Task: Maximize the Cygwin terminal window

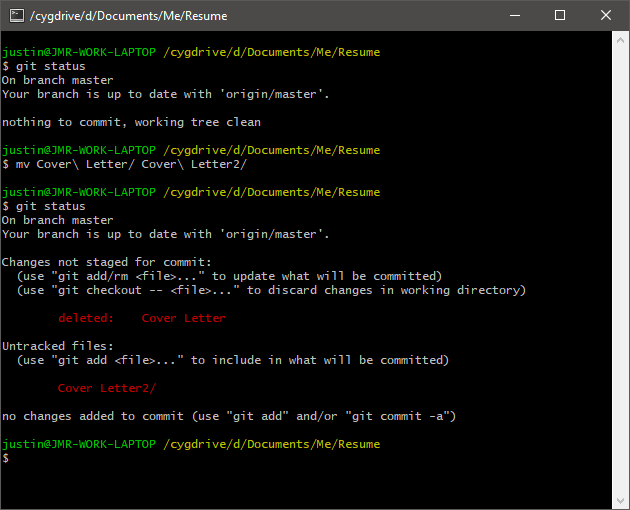Action: tap(560, 16)
